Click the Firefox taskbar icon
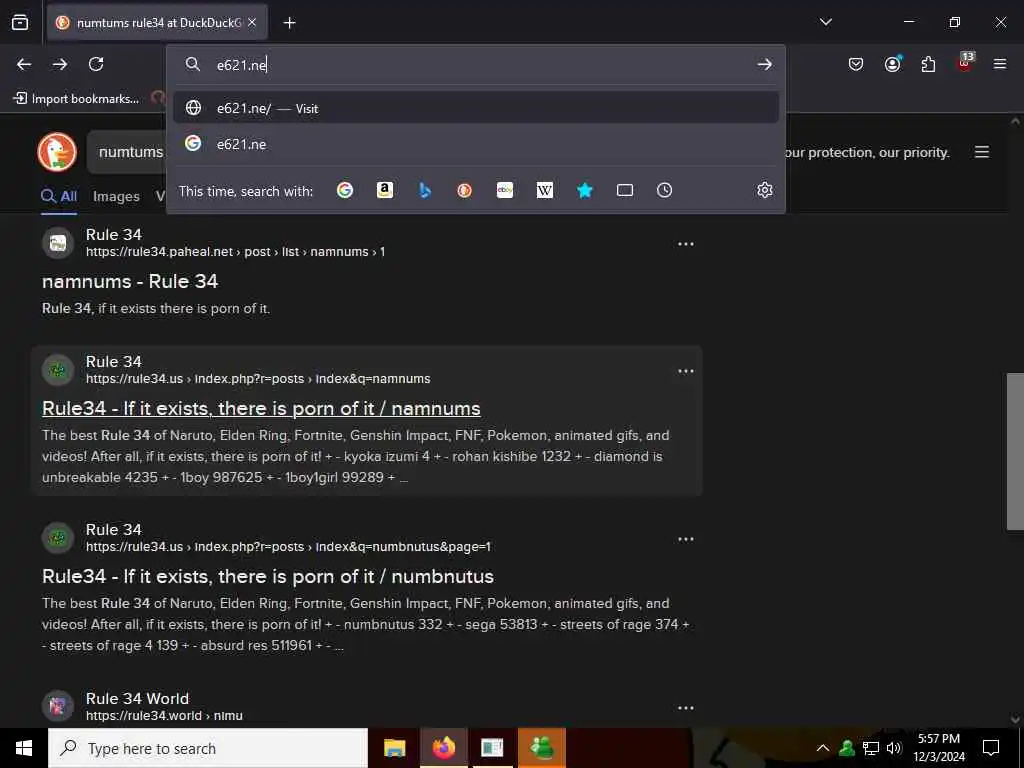Viewport: 1024px width, 768px height. point(443,748)
